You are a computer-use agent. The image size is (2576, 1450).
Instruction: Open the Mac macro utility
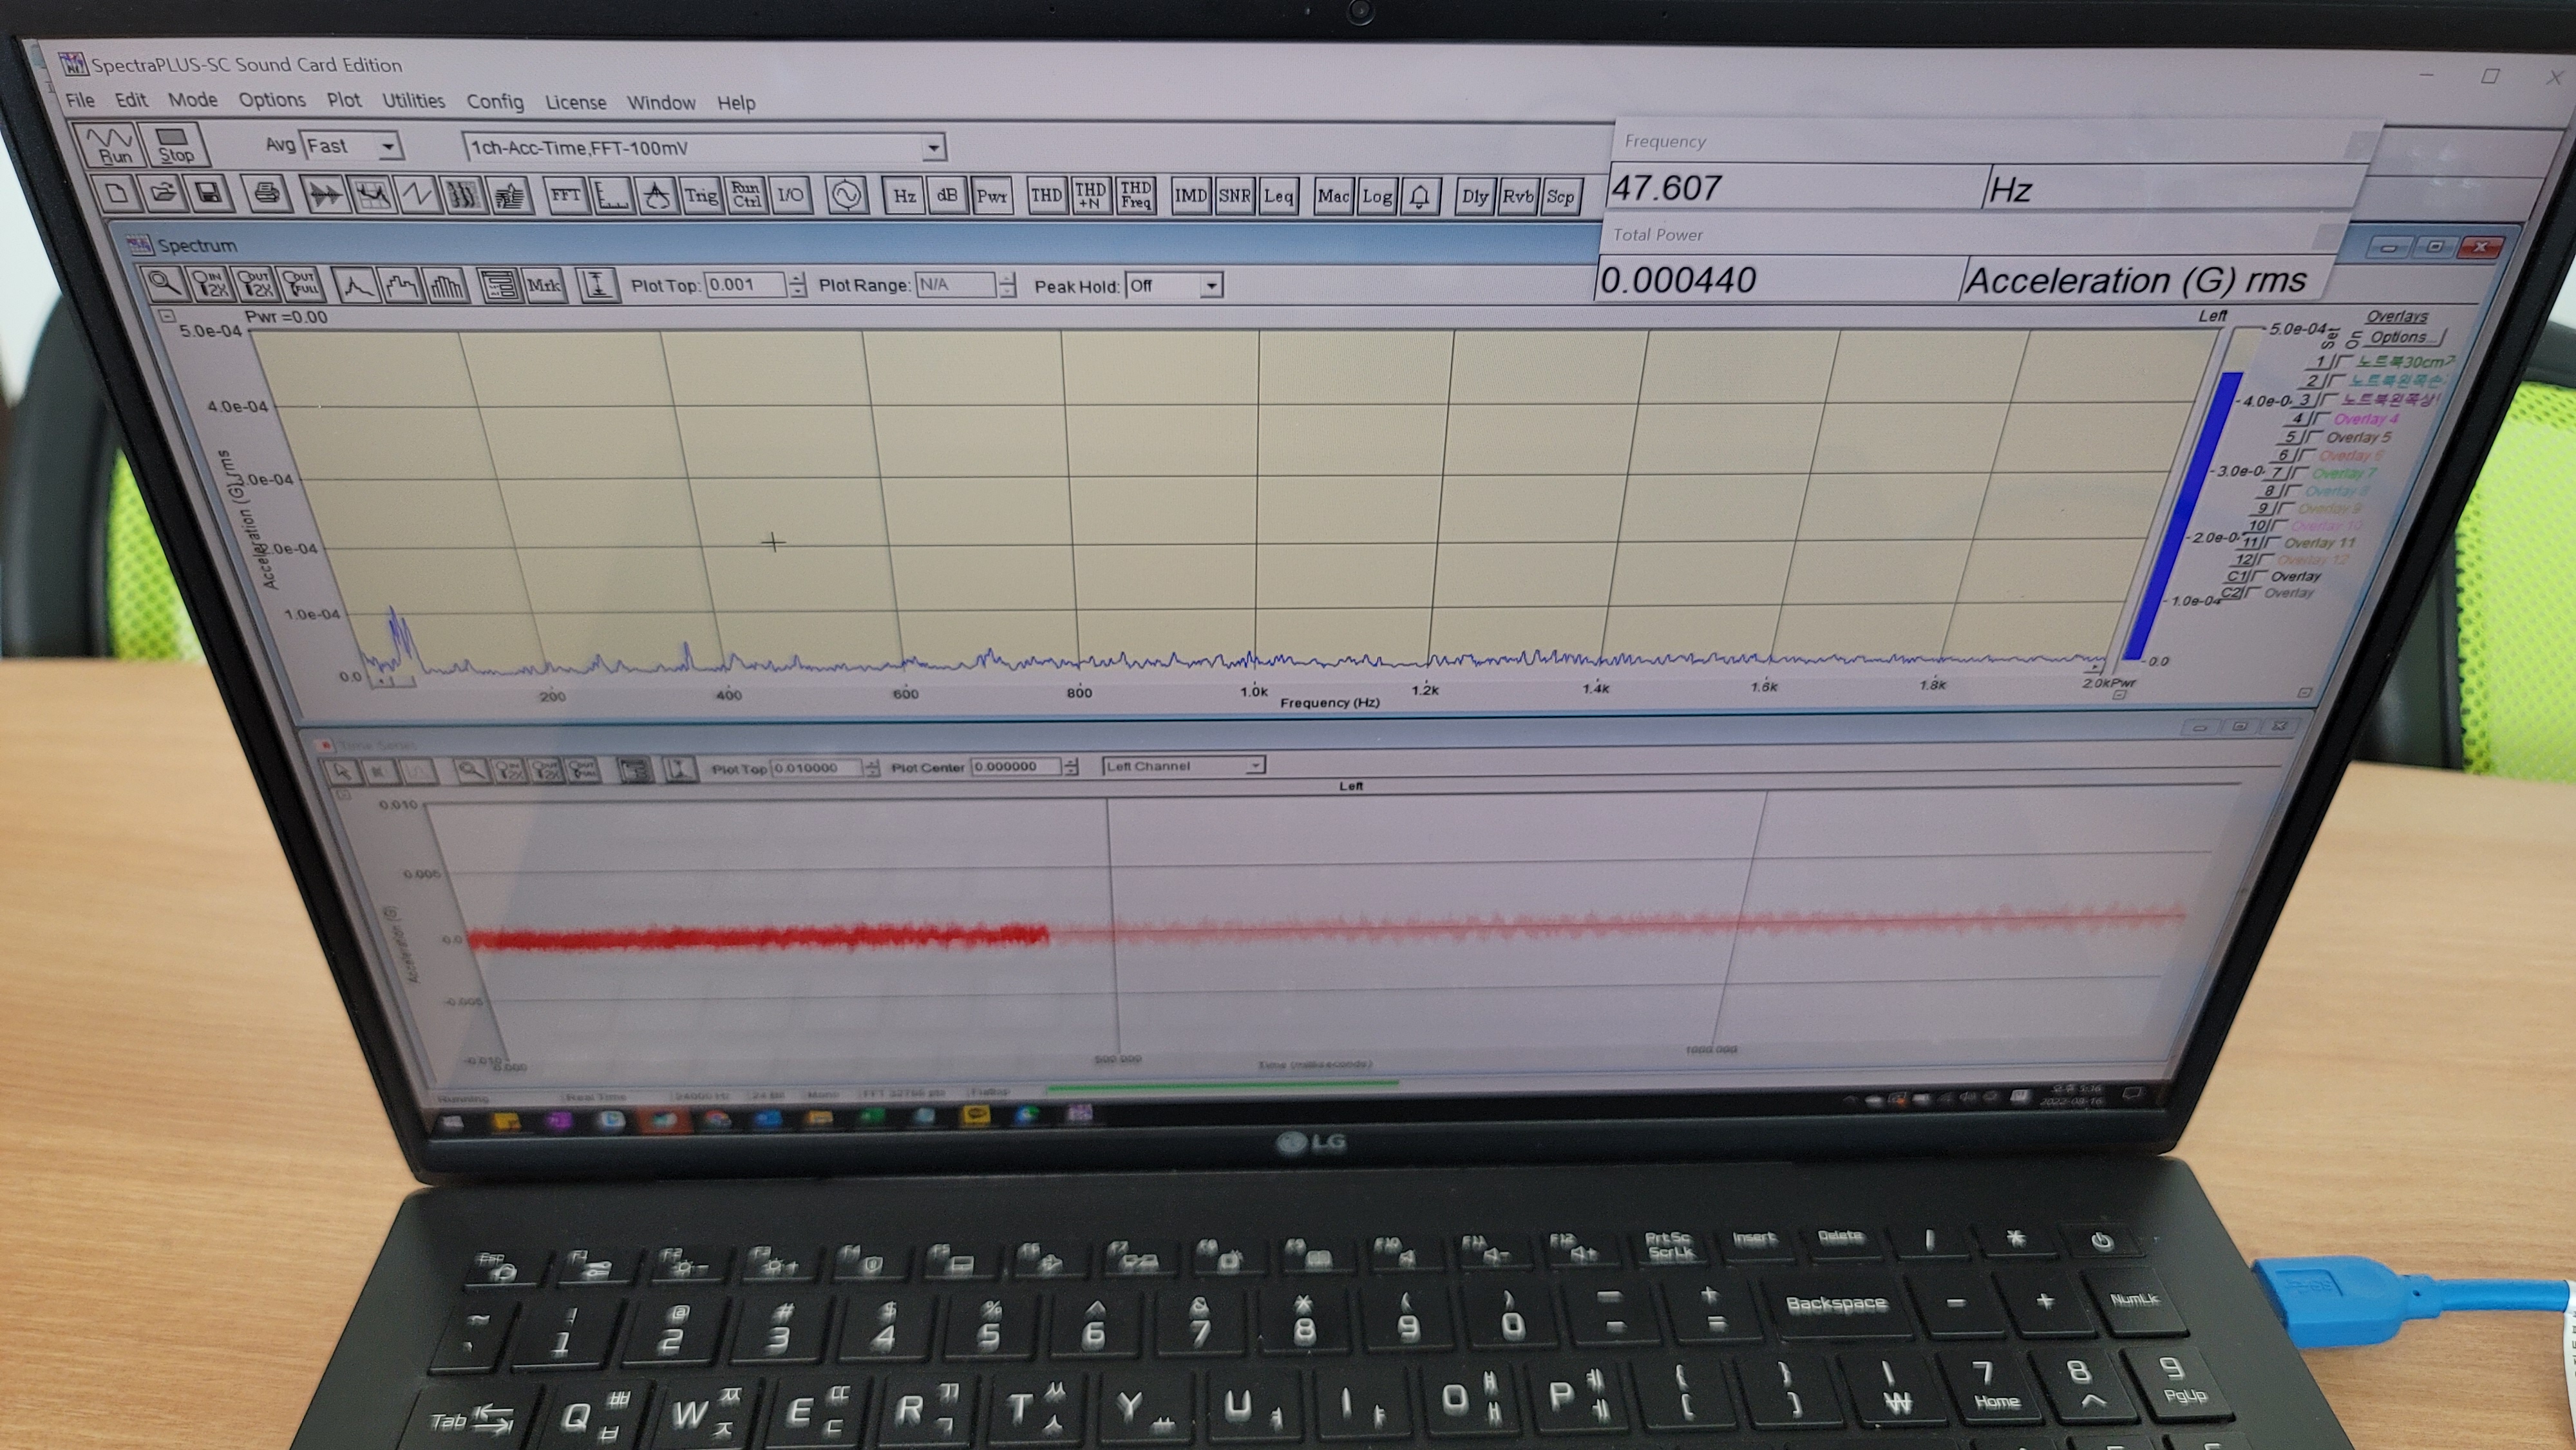pyautogui.click(x=1333, y=196)
